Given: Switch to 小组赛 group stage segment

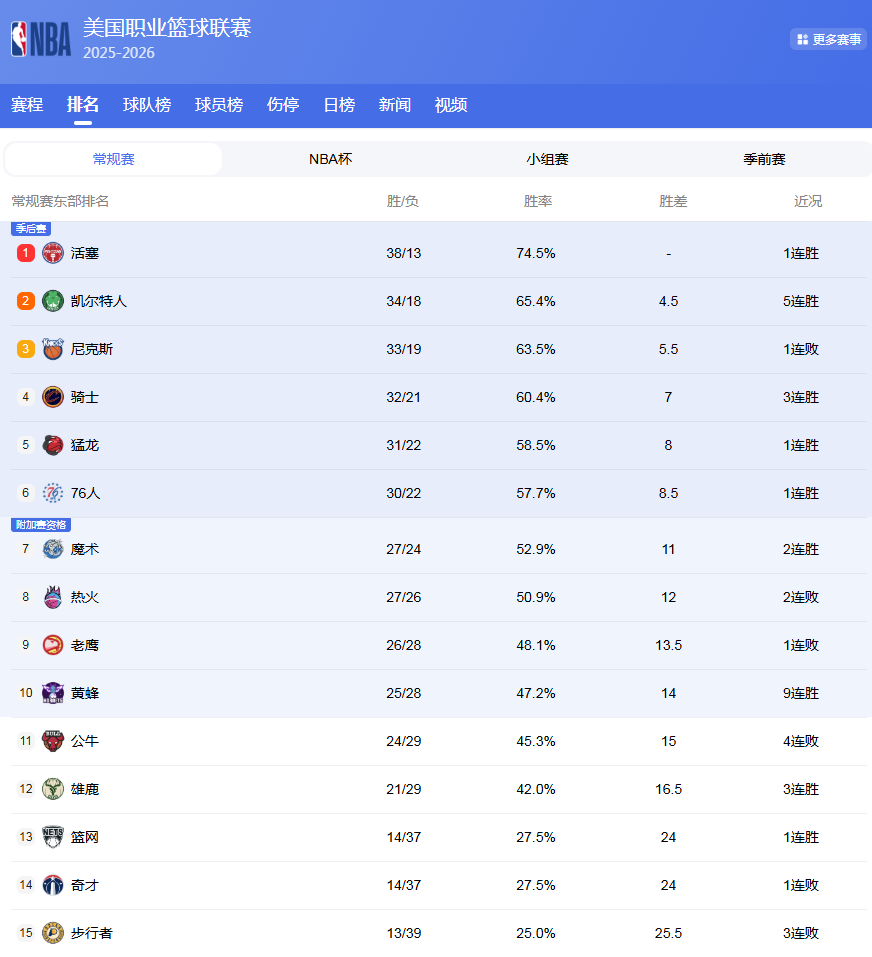Looking at the screenshot, I should click(547, 159).
